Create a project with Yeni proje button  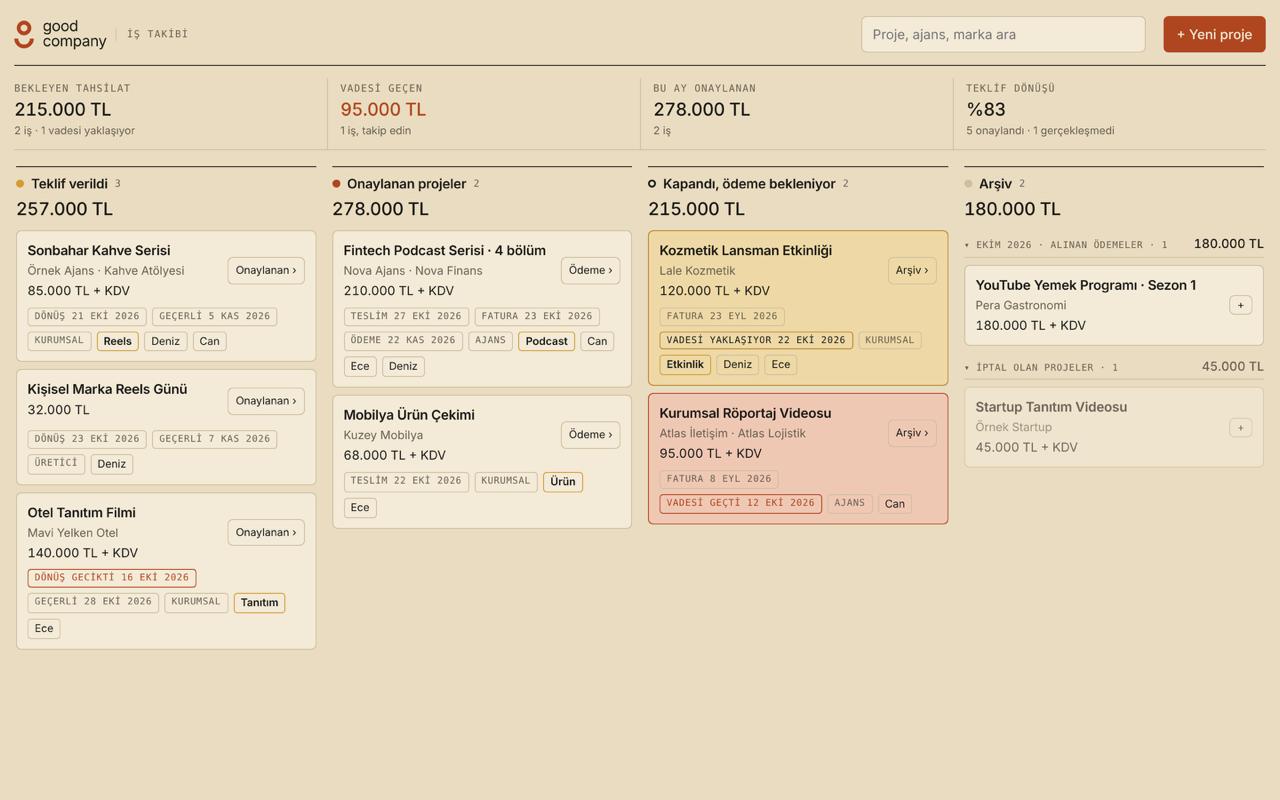pyautogui.click(x=1214, y=34)
